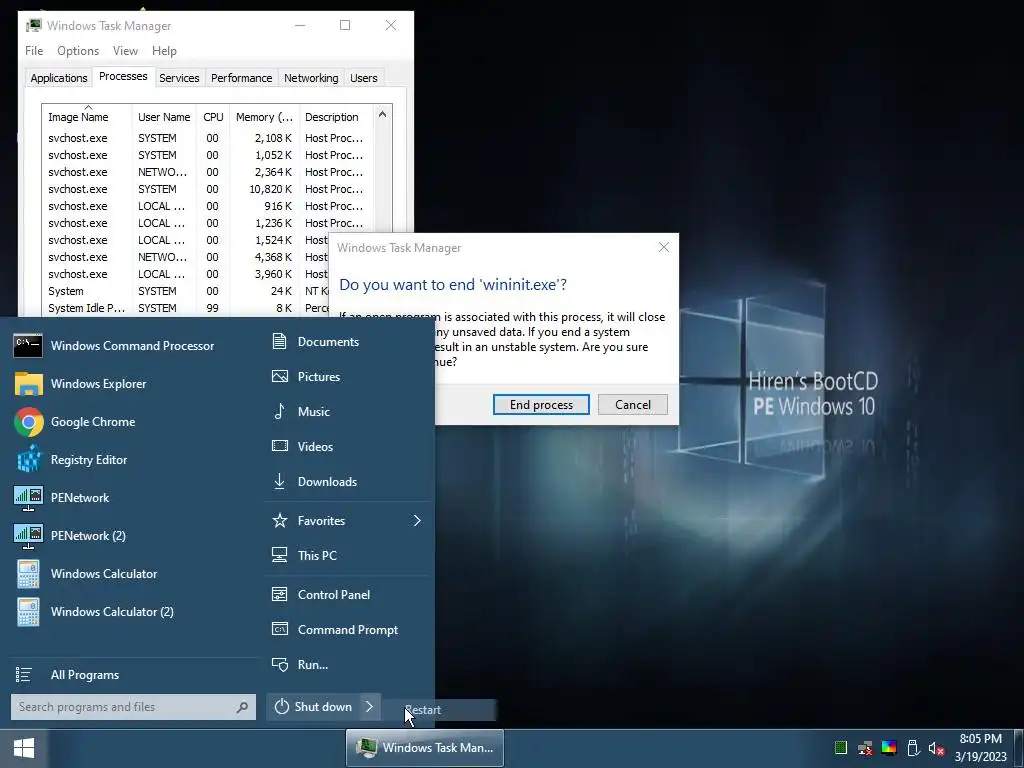Viewport: 1024px width, 768px height.
Task: Click the green square tray icon
Action: tap(840, 748)
